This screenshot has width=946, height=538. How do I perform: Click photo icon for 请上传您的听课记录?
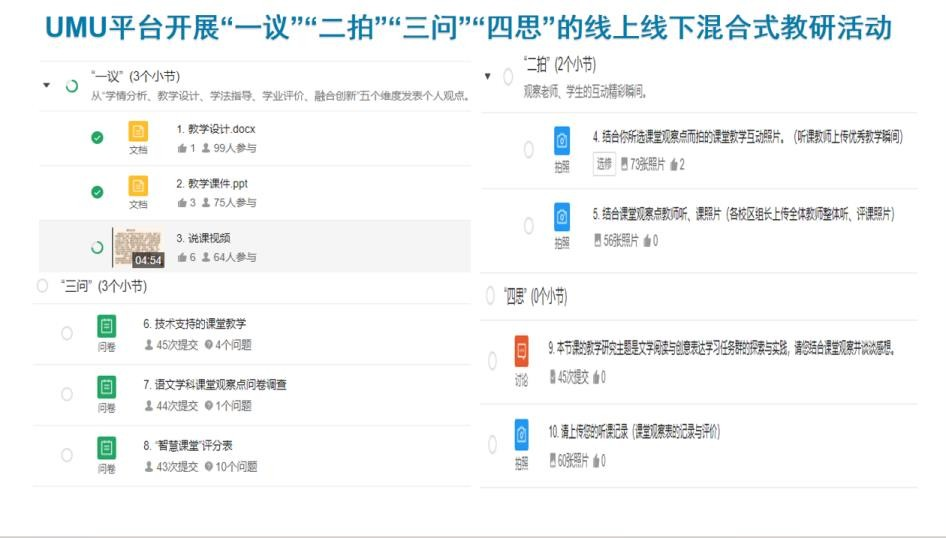pos(521,435)
